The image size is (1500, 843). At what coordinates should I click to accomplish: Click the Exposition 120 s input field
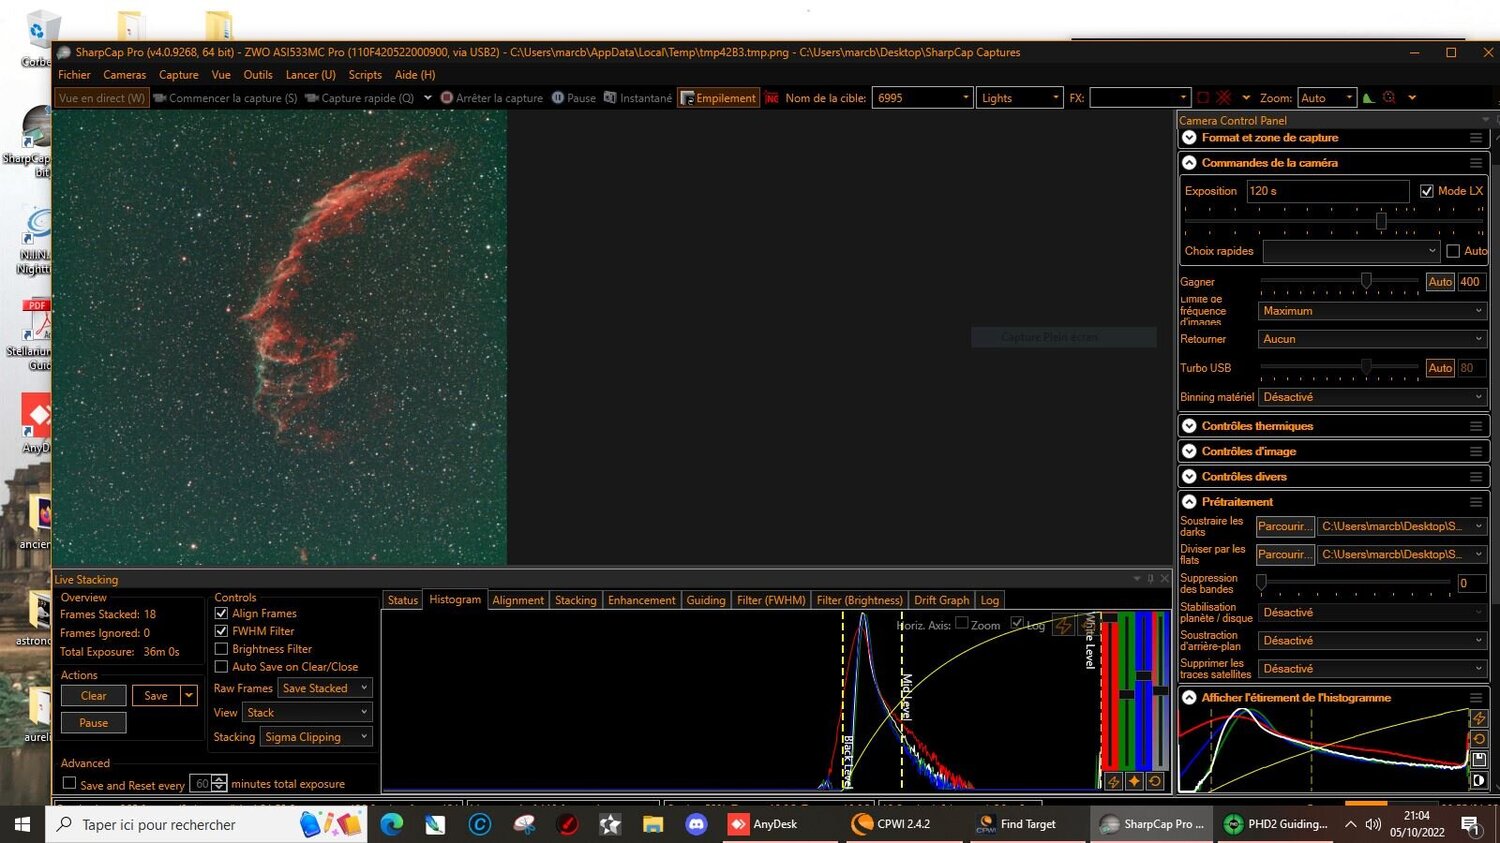(1327, 191)
